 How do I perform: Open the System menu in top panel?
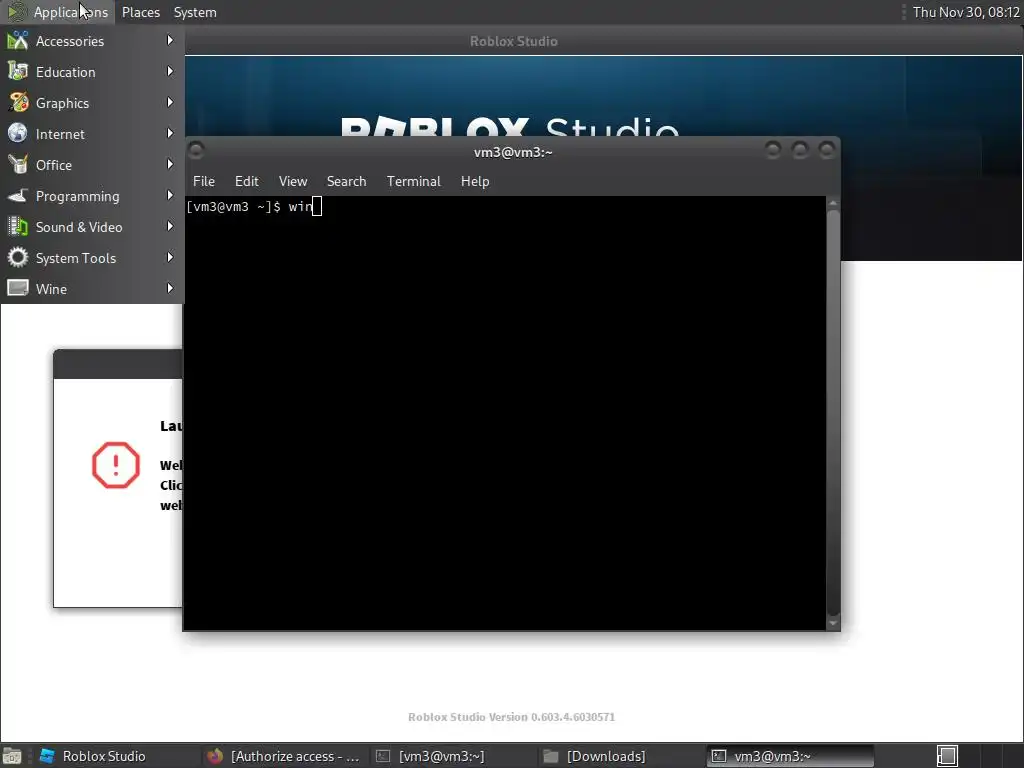pos(195,12)
